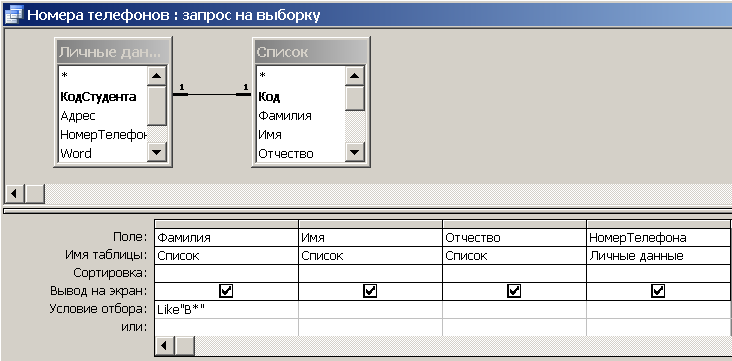This screenshot has width=732, height=361.
Task: Click the Условие отбора cell under Имя
Action: 370,310
